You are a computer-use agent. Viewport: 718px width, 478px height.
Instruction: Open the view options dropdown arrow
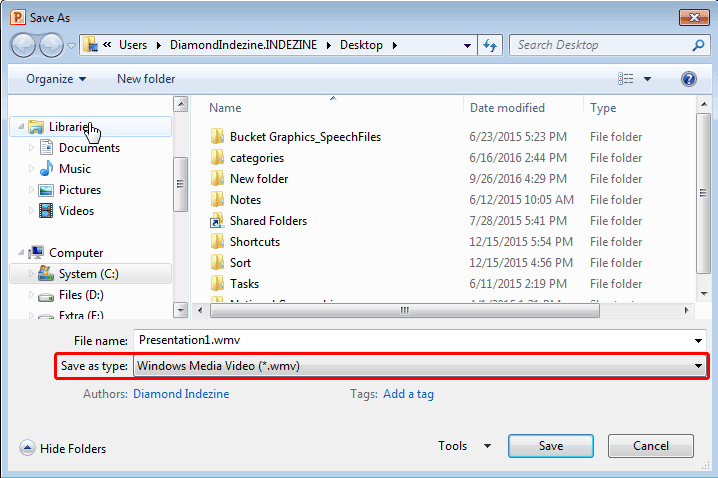(x=647, y=79)
